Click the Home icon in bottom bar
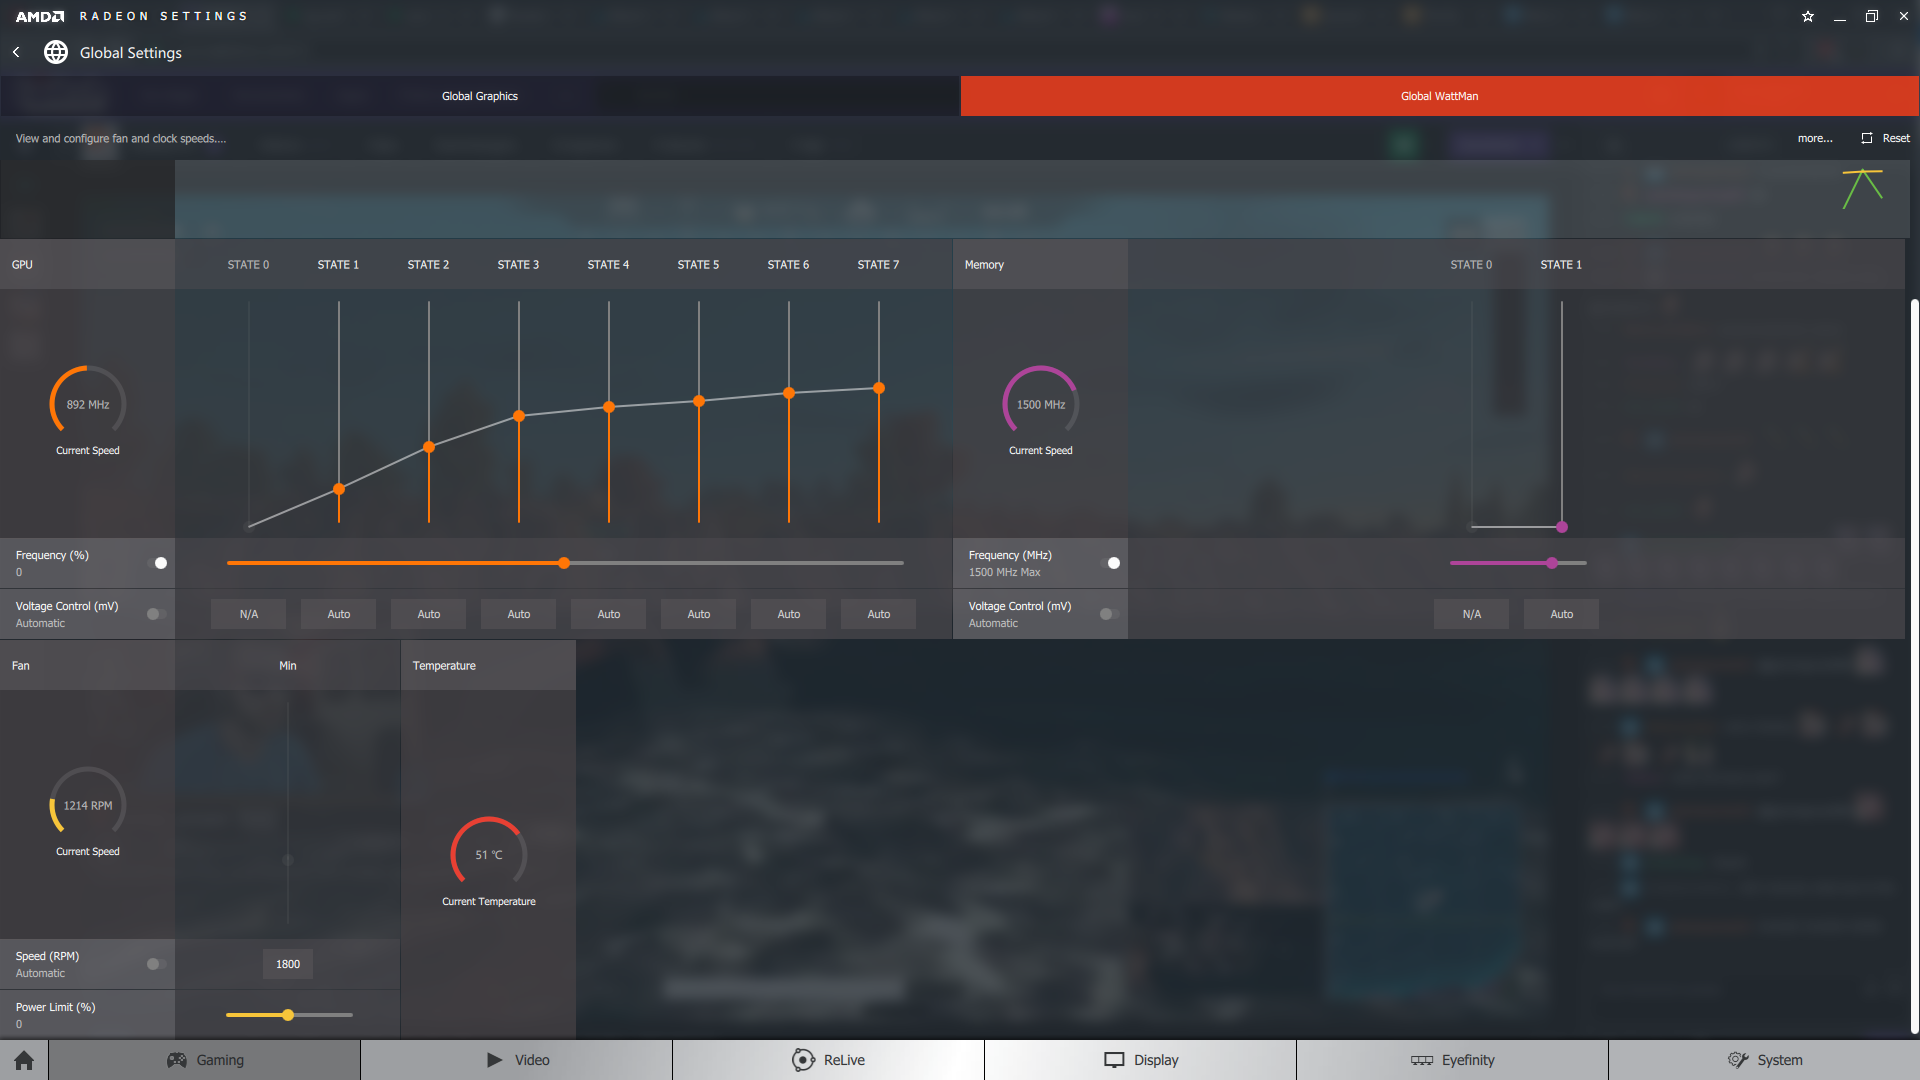Image resolution: width=1920 pixels, height=1080 pixels. 24,1060
